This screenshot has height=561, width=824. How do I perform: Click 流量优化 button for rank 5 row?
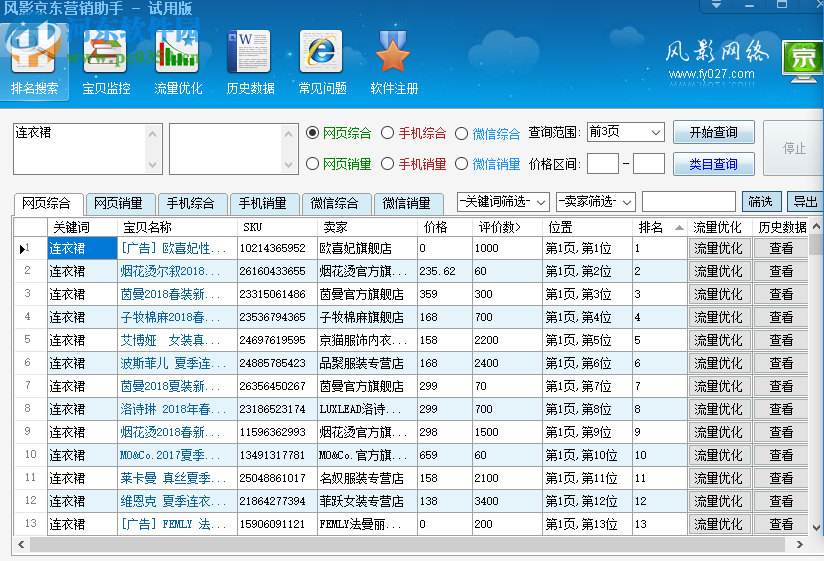pos(718,340)
